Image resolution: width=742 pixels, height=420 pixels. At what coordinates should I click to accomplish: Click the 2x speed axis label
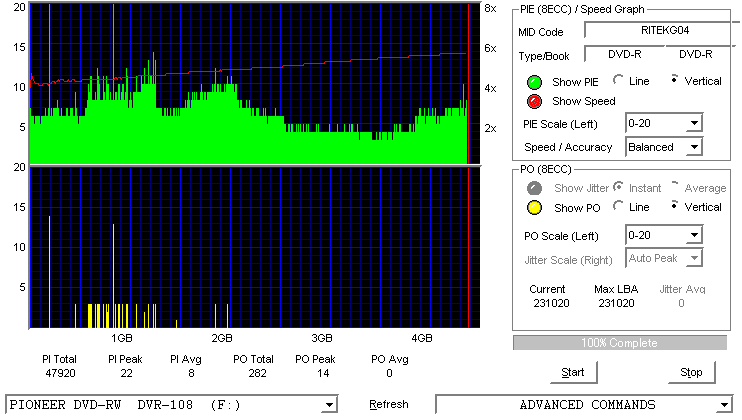(490, 128)
